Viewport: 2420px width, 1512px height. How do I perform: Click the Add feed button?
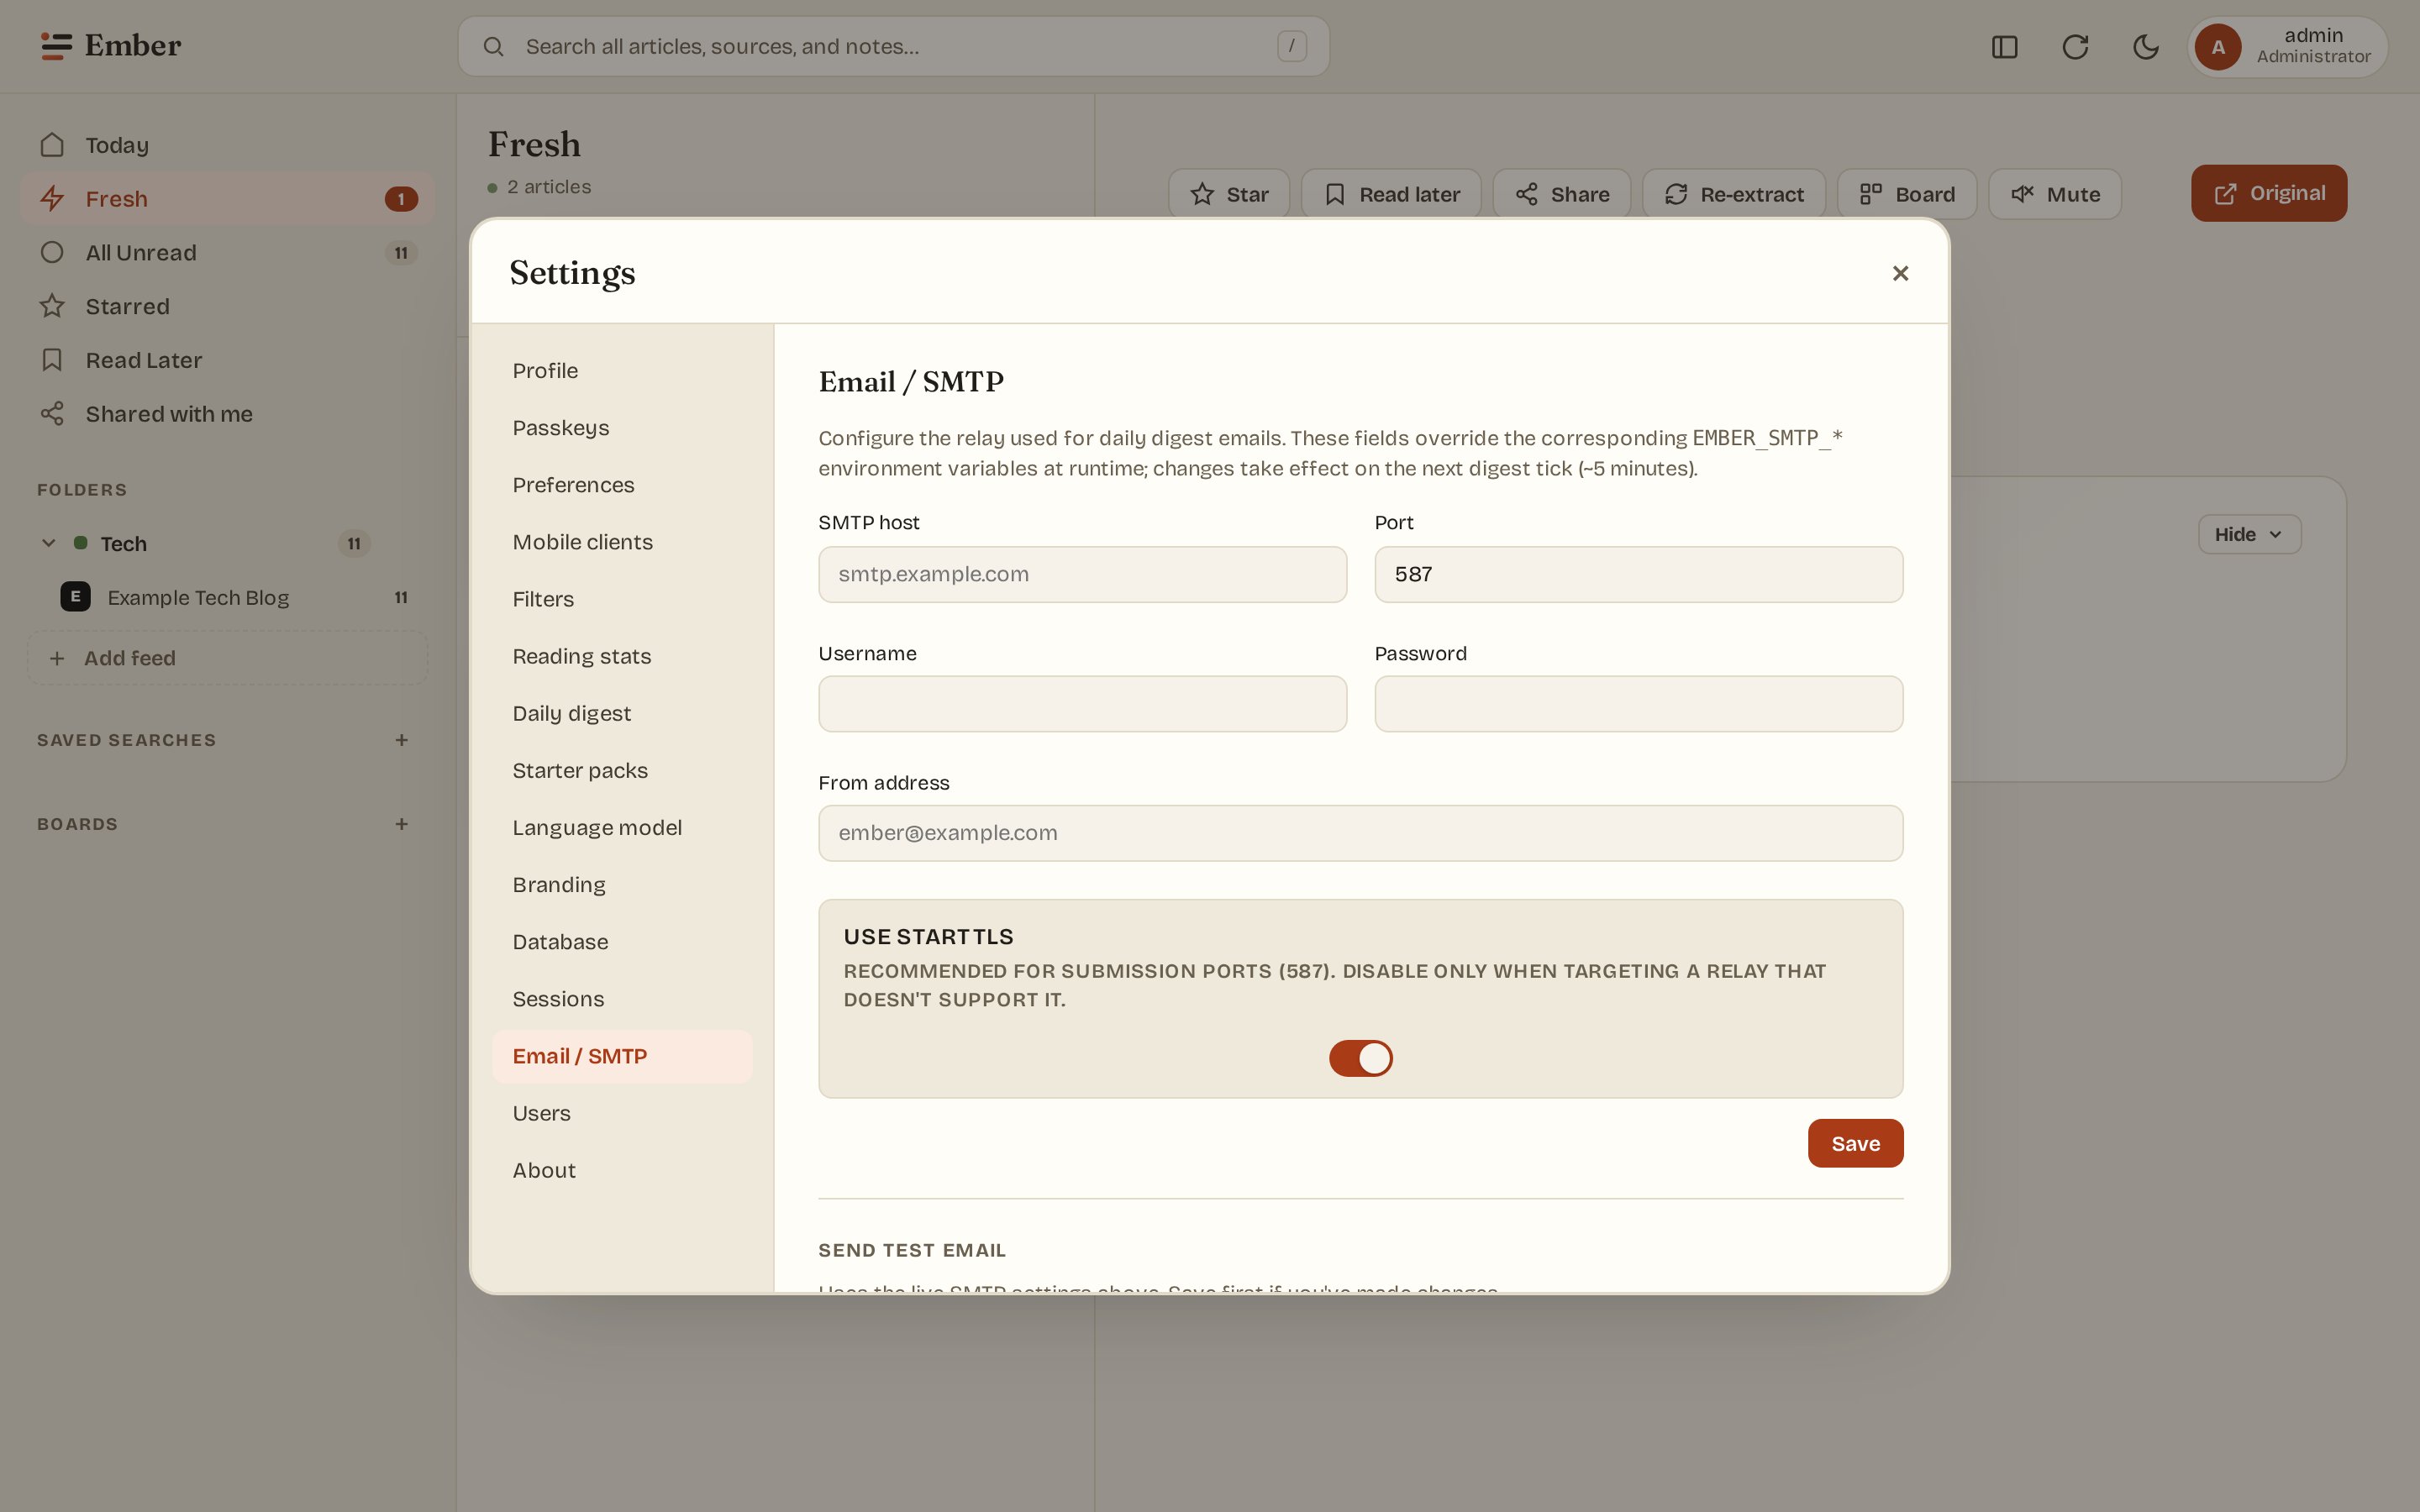(x=227, y=658)
